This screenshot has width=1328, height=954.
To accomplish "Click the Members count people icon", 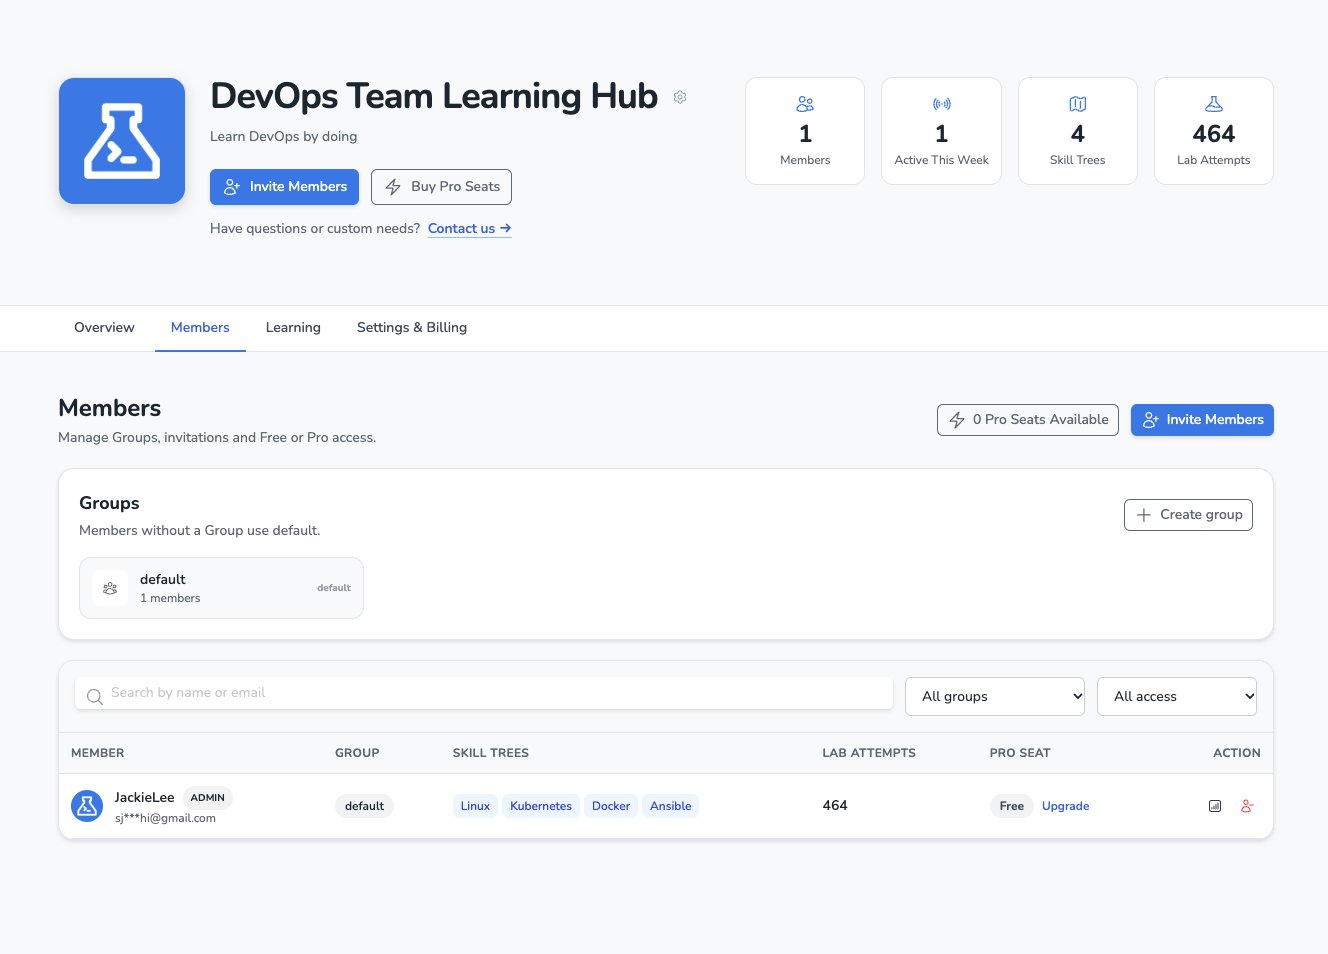I will (x=805, y=104).
